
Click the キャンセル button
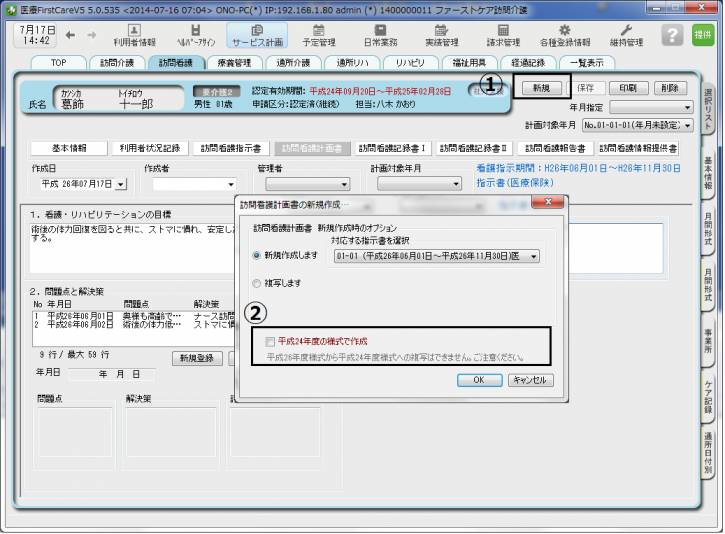[530, 380]
